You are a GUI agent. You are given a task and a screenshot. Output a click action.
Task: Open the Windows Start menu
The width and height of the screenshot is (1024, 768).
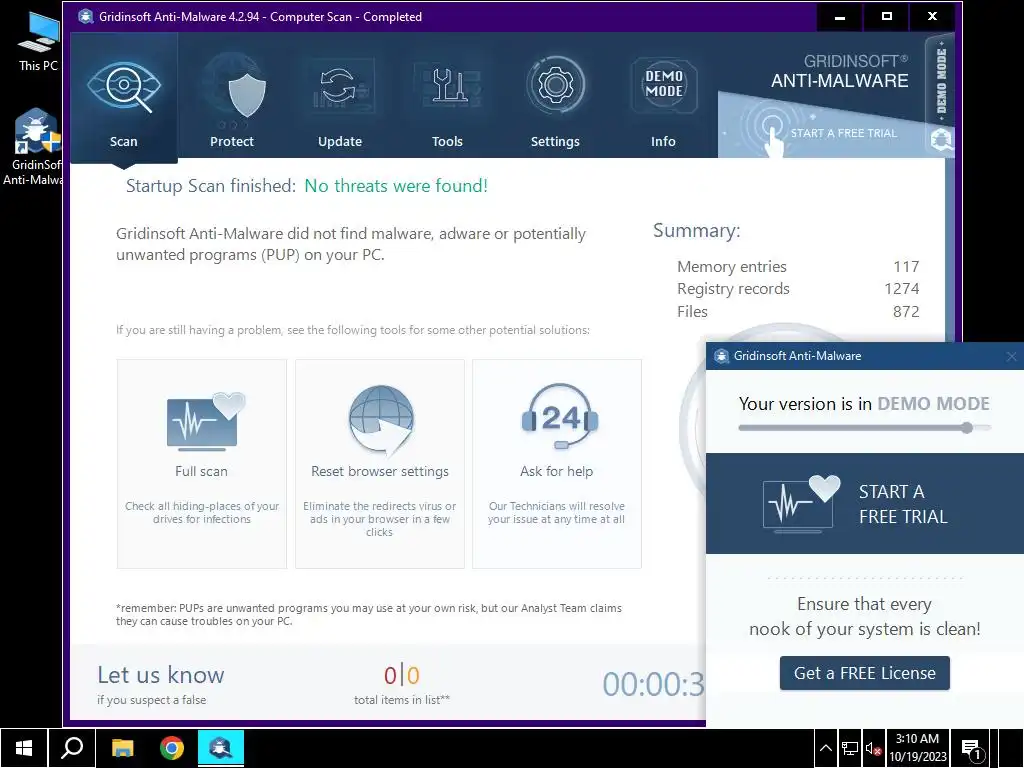(24, 748)
